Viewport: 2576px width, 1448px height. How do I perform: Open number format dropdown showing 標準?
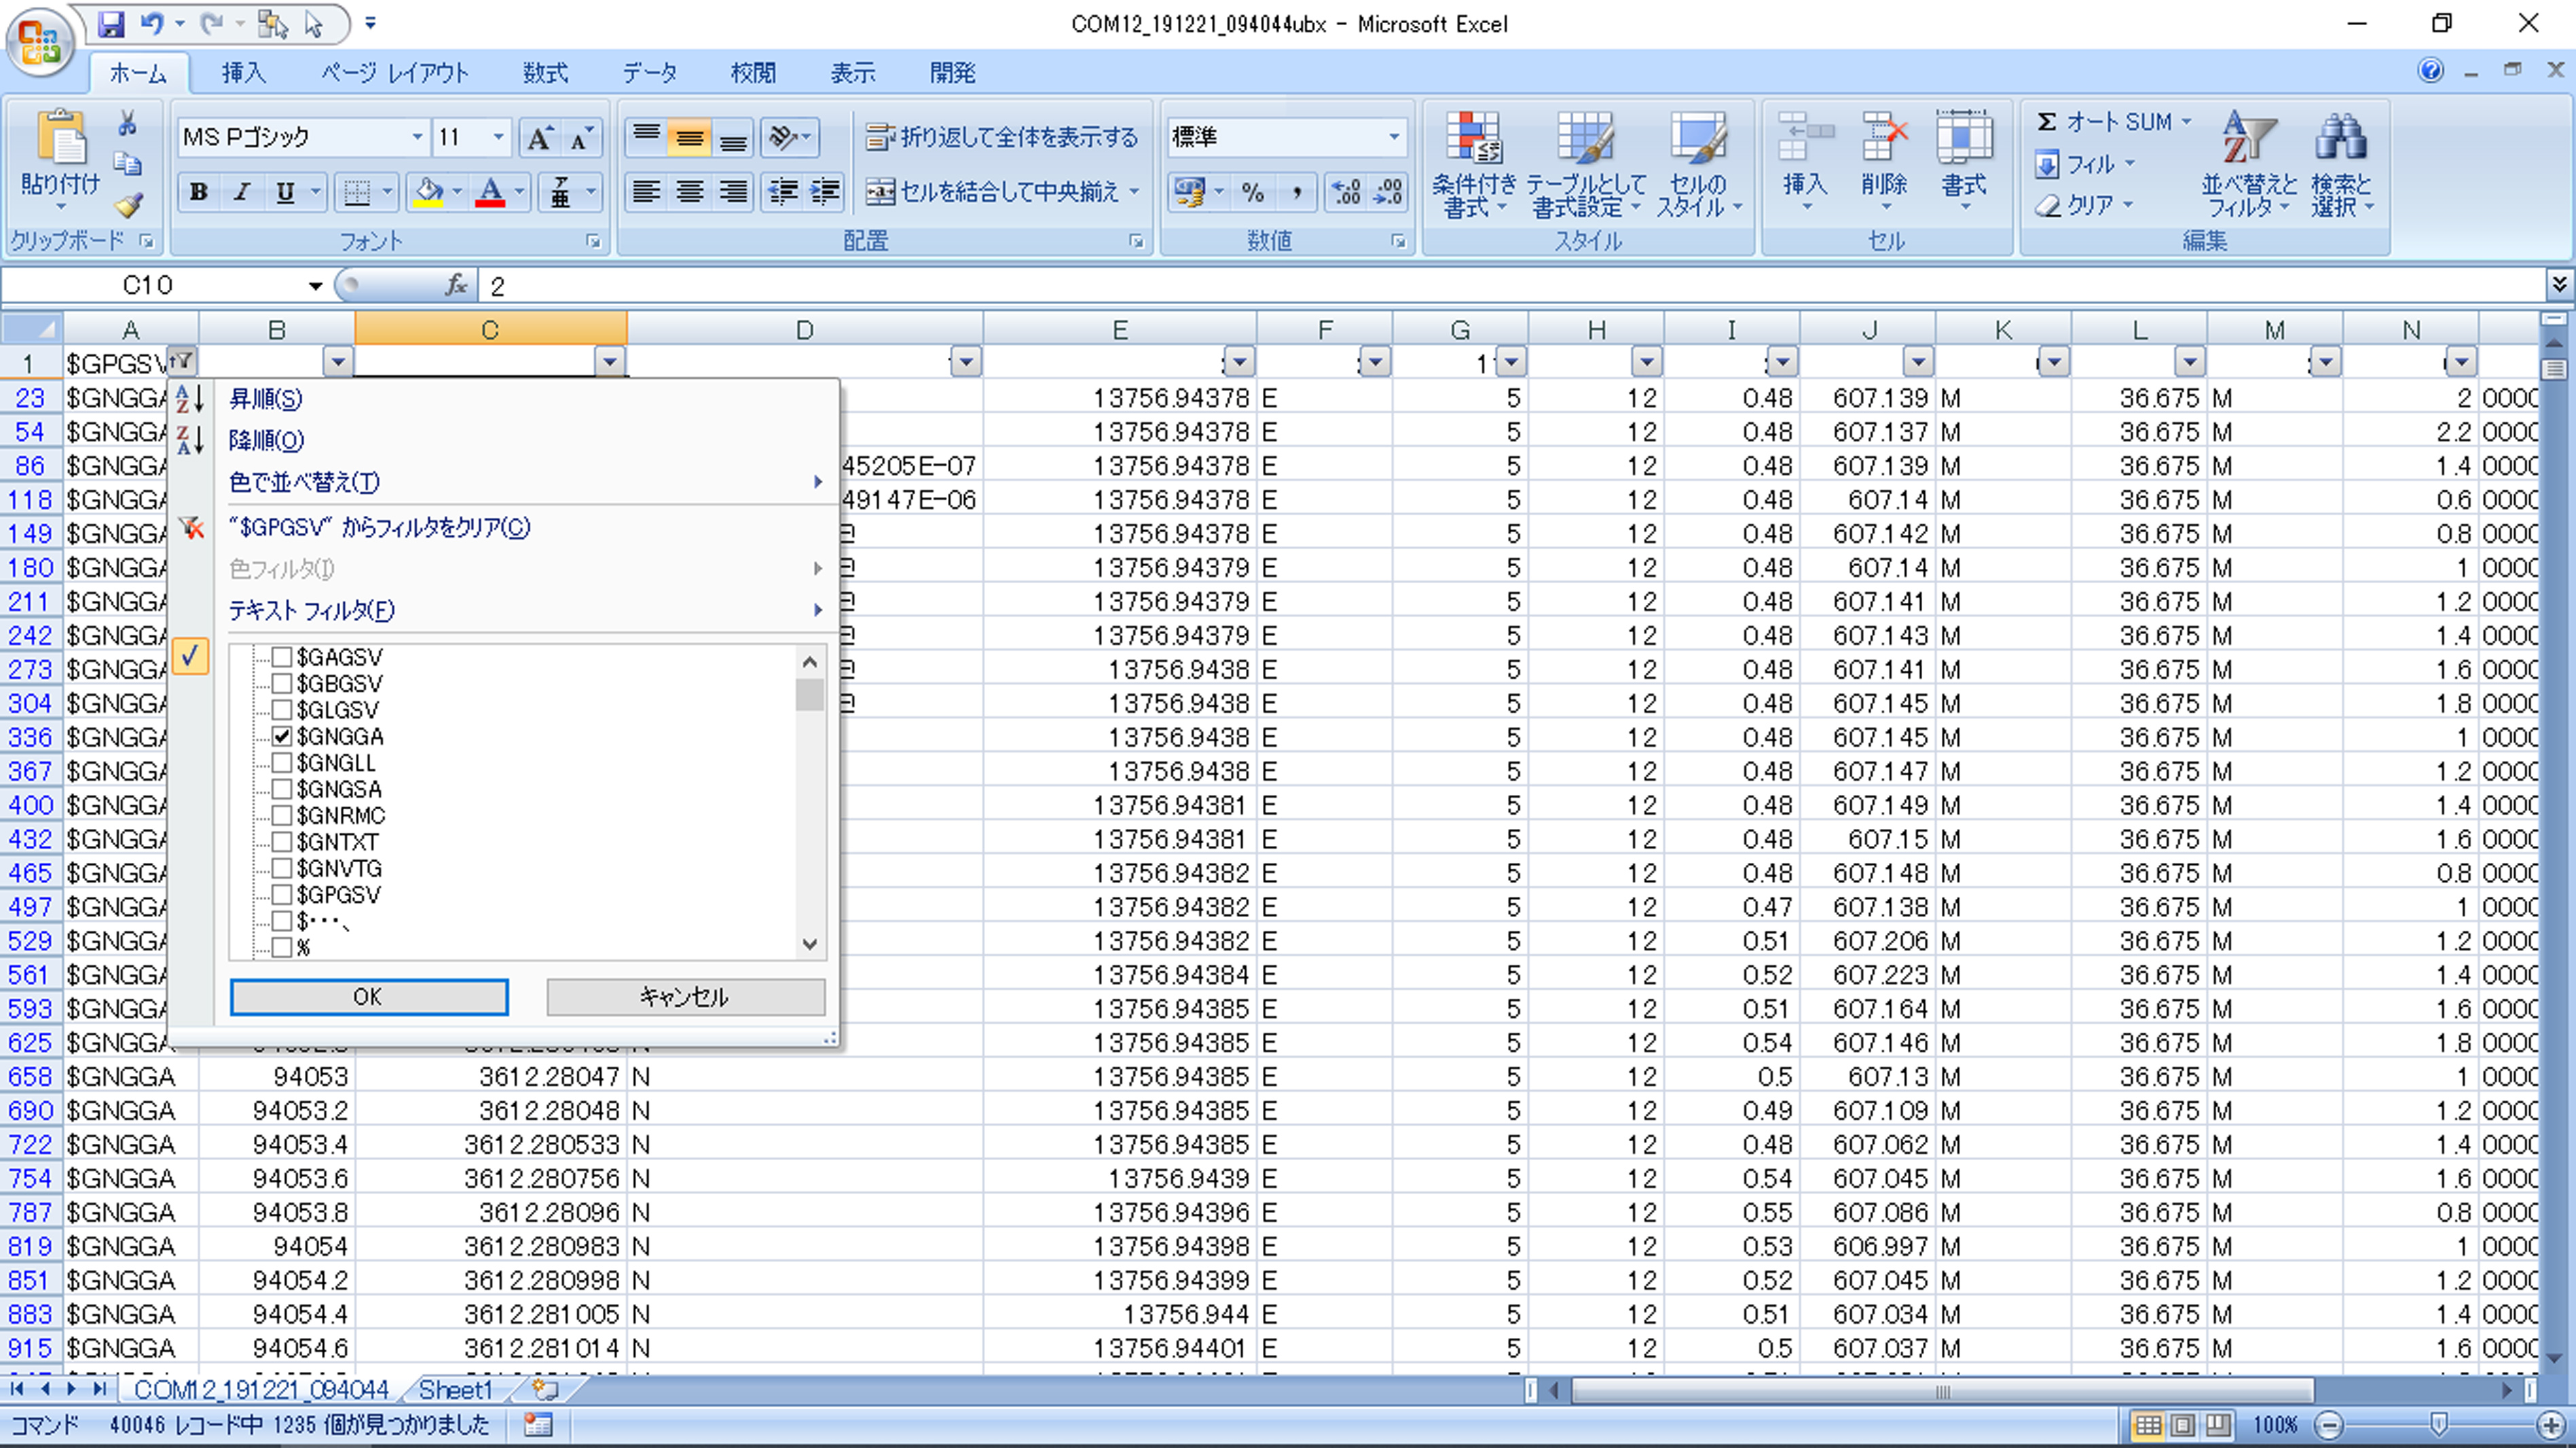pyautogui.click(x=1394, y=137)
